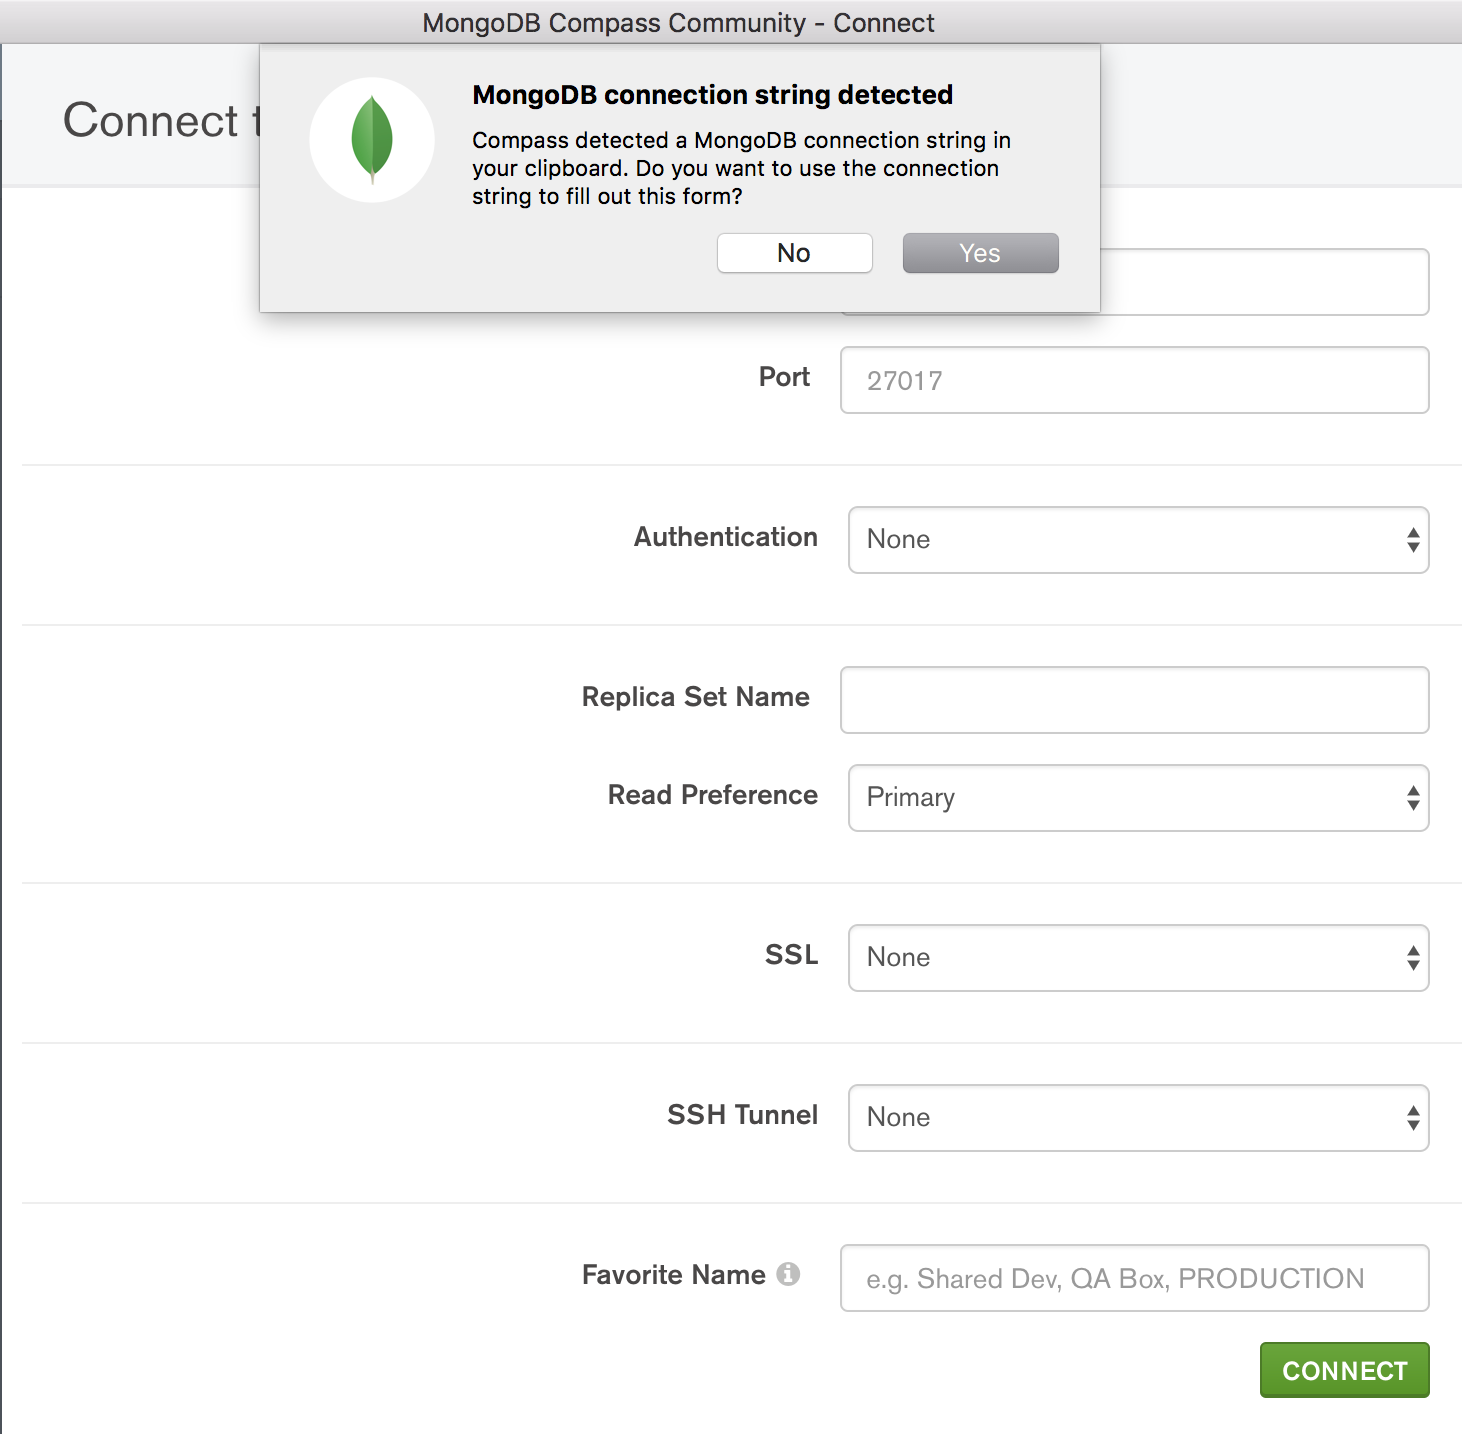Click the MongoDB Compass Community title bar
This screenshot has width=1462, height=1434.
[678, 22]
